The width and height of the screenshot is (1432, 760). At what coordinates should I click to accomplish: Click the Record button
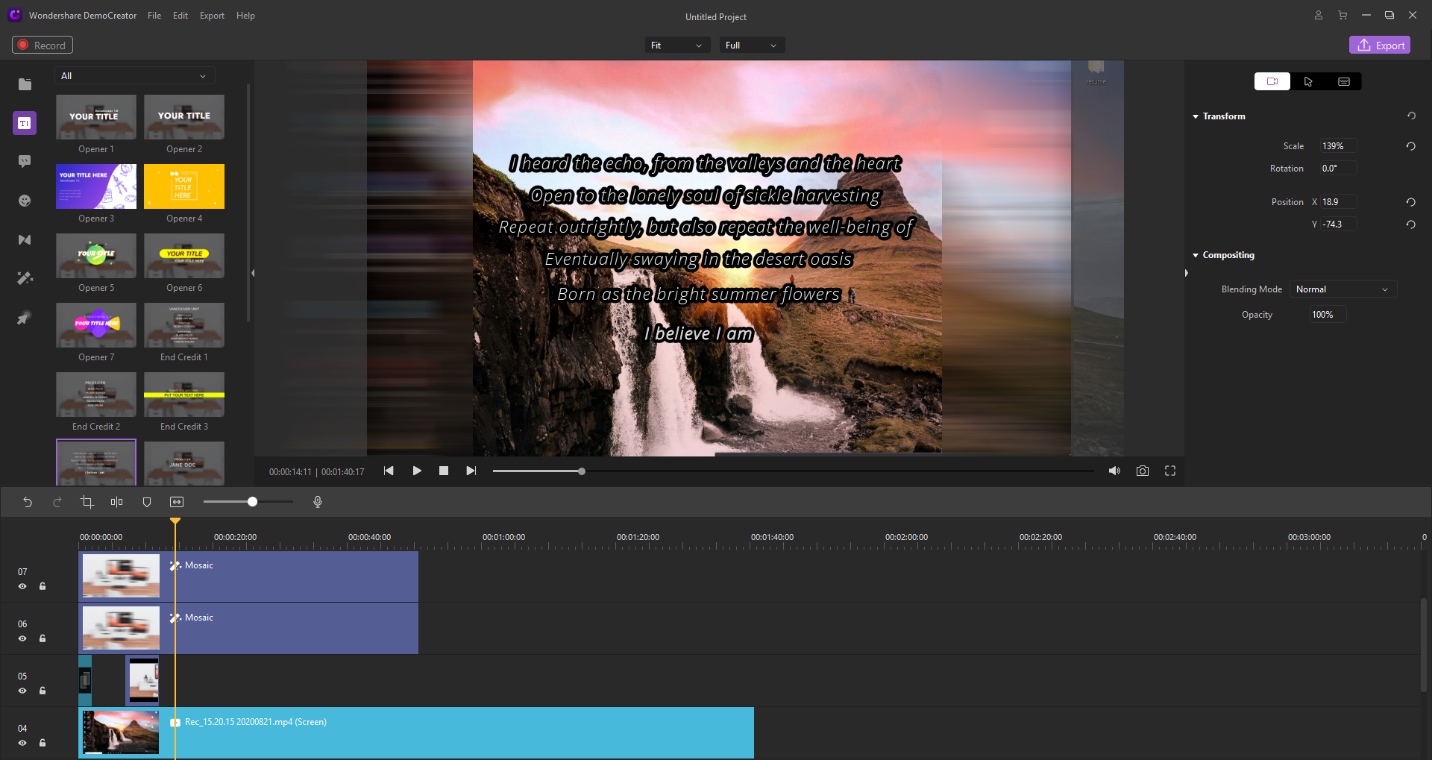[x=43, y=45]
